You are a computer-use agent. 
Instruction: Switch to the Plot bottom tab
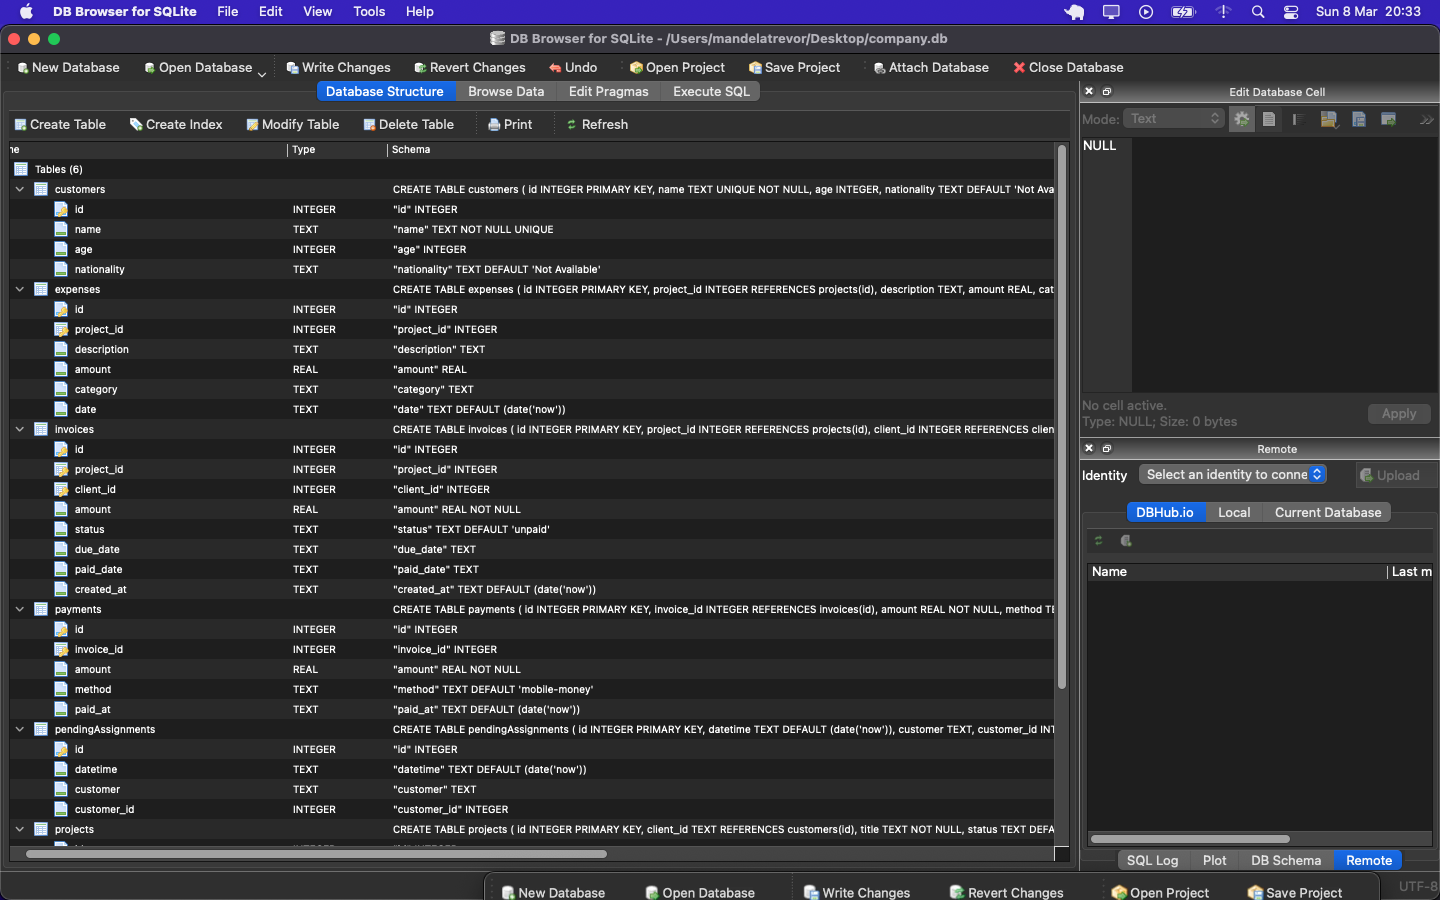pos(1214,860)
